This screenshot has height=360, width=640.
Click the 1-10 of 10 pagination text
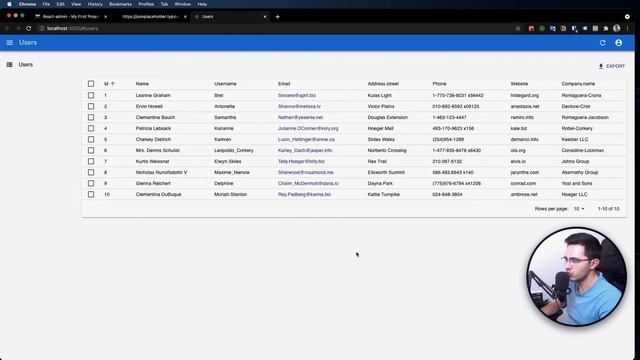[608, 209]
